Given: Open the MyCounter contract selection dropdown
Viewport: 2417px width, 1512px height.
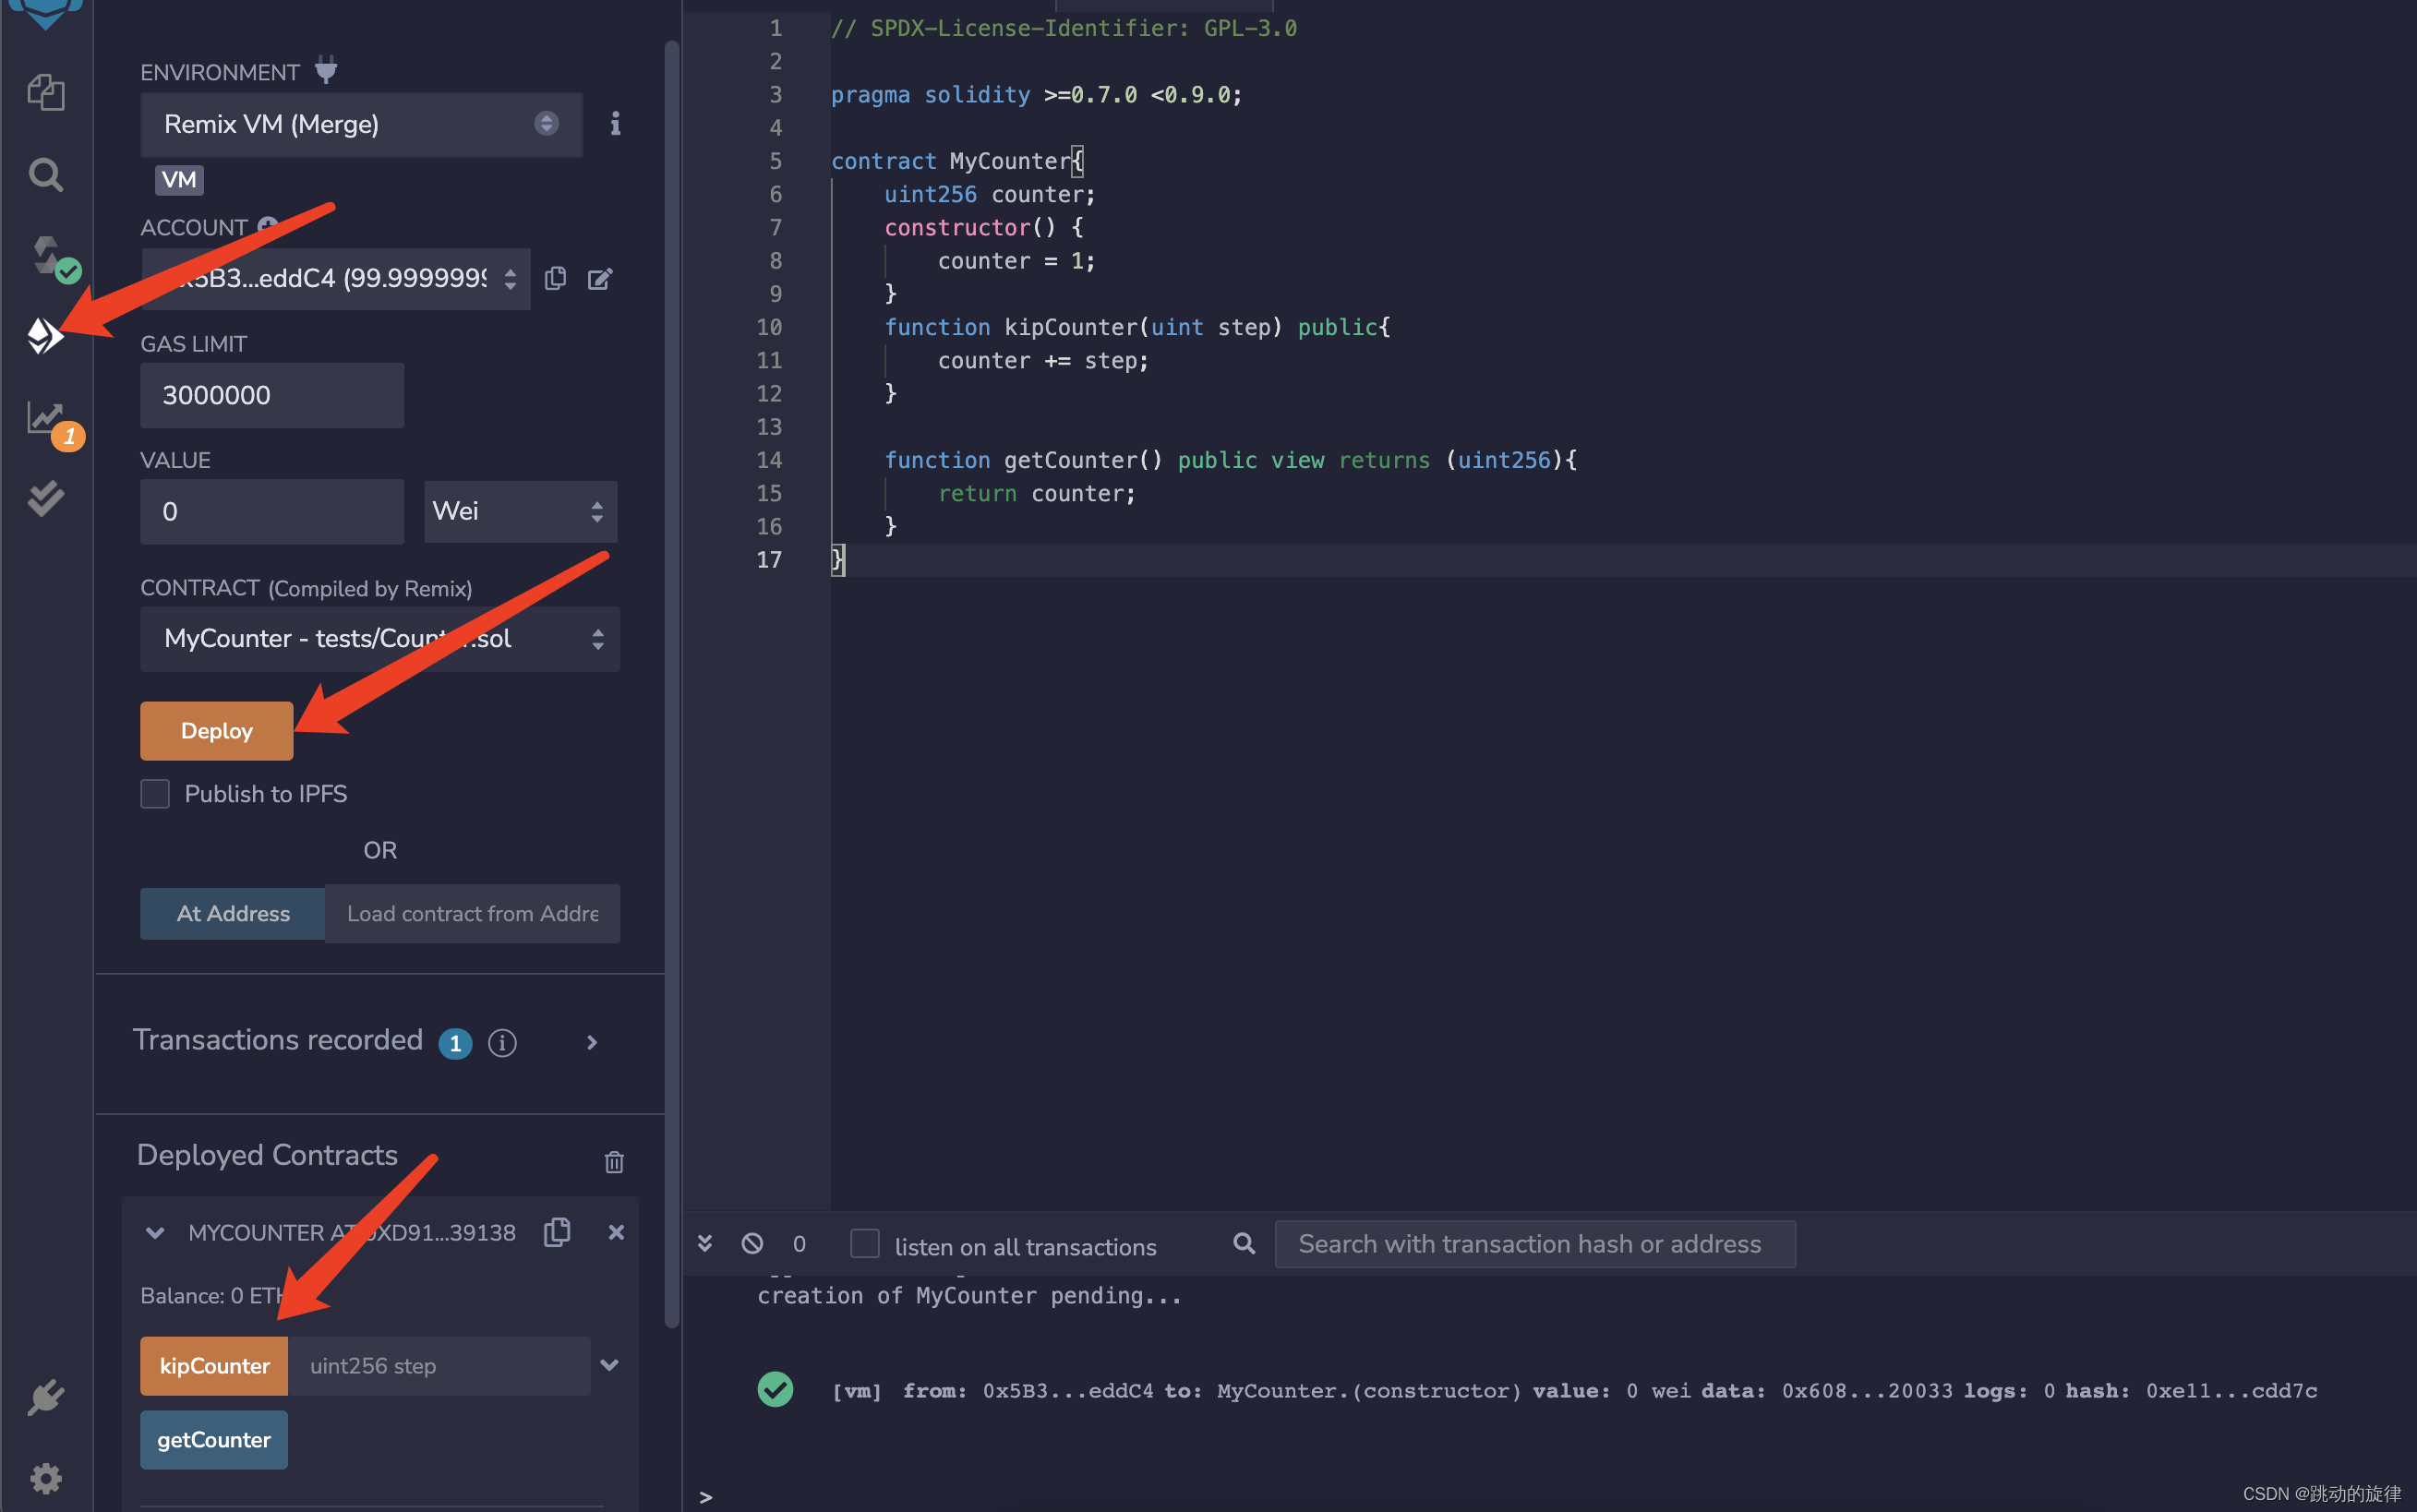Looking at the screenshot, I should pos(380,639).
